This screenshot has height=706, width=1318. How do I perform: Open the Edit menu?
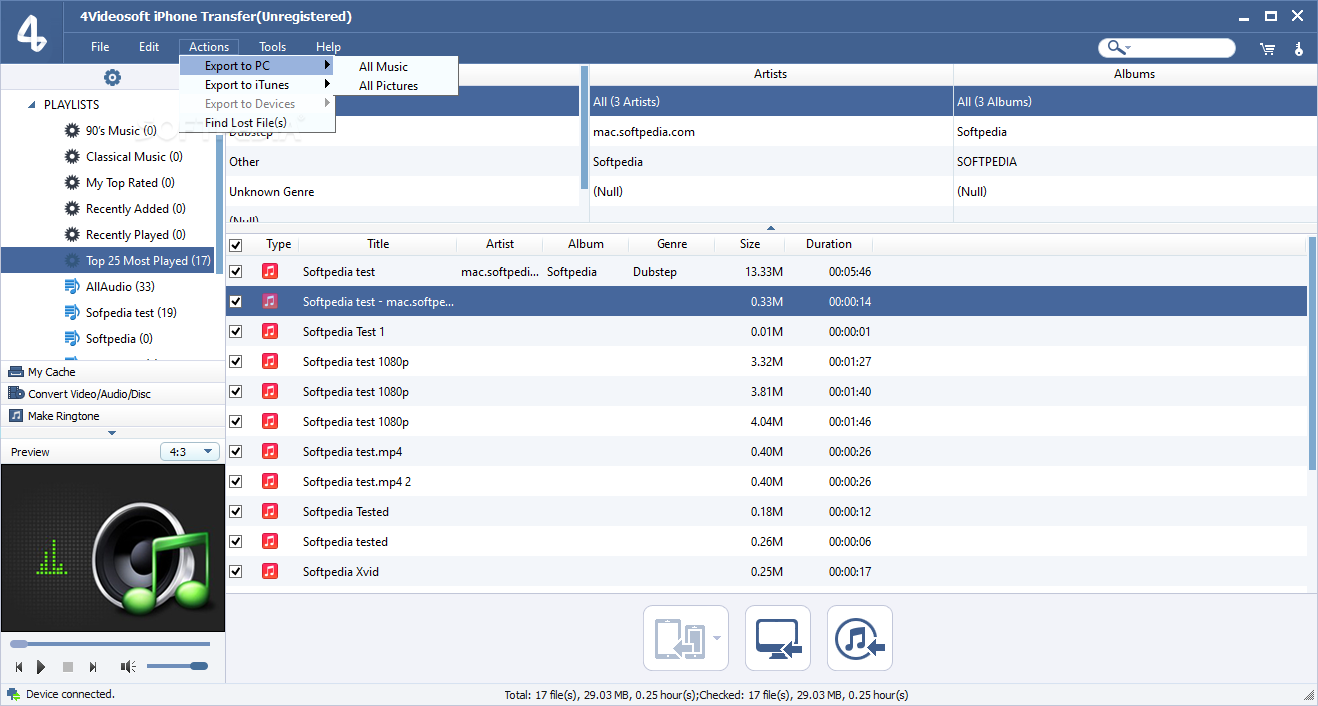coord(149,47)
